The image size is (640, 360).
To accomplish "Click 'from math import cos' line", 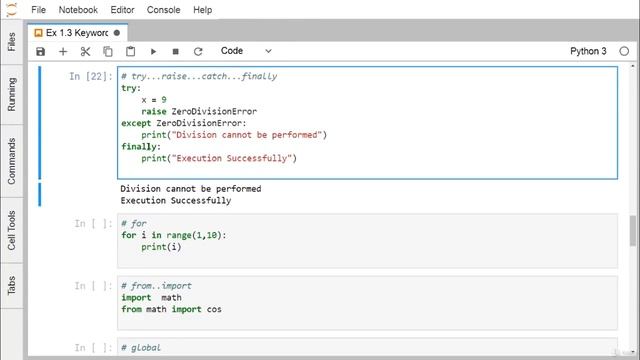I will 171,309.
